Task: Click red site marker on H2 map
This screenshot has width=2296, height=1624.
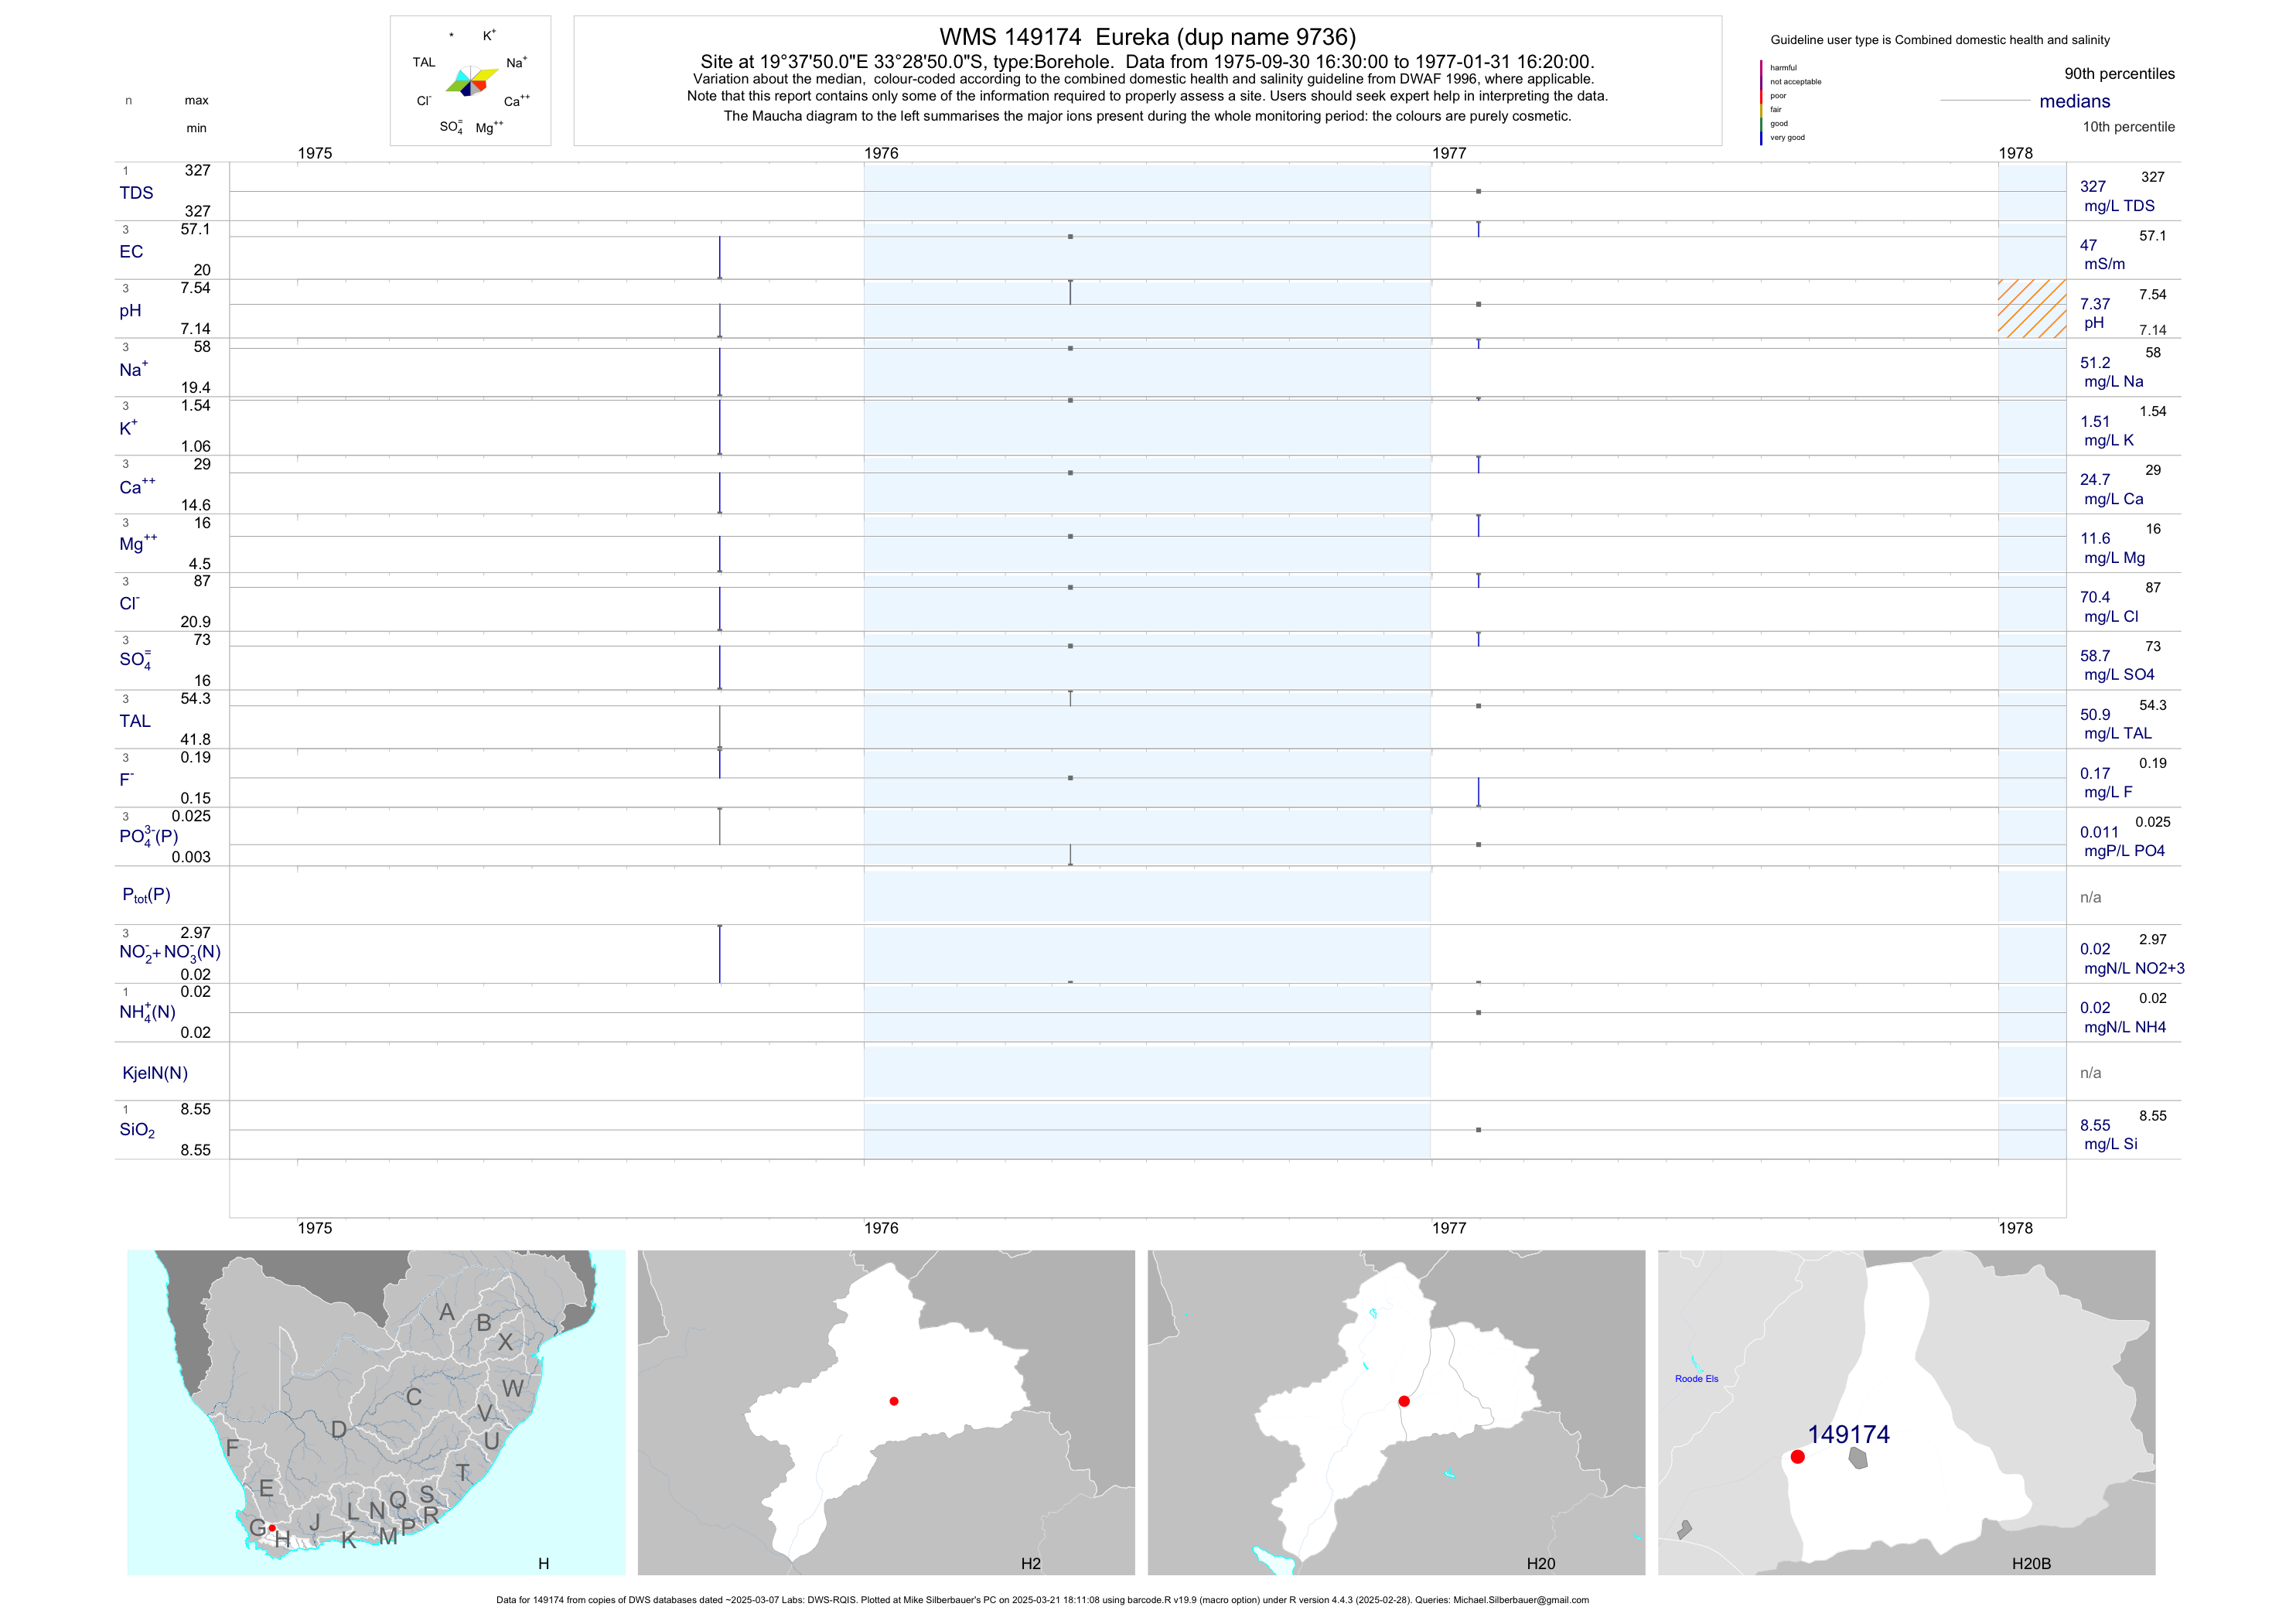Action: [894, 1401]
